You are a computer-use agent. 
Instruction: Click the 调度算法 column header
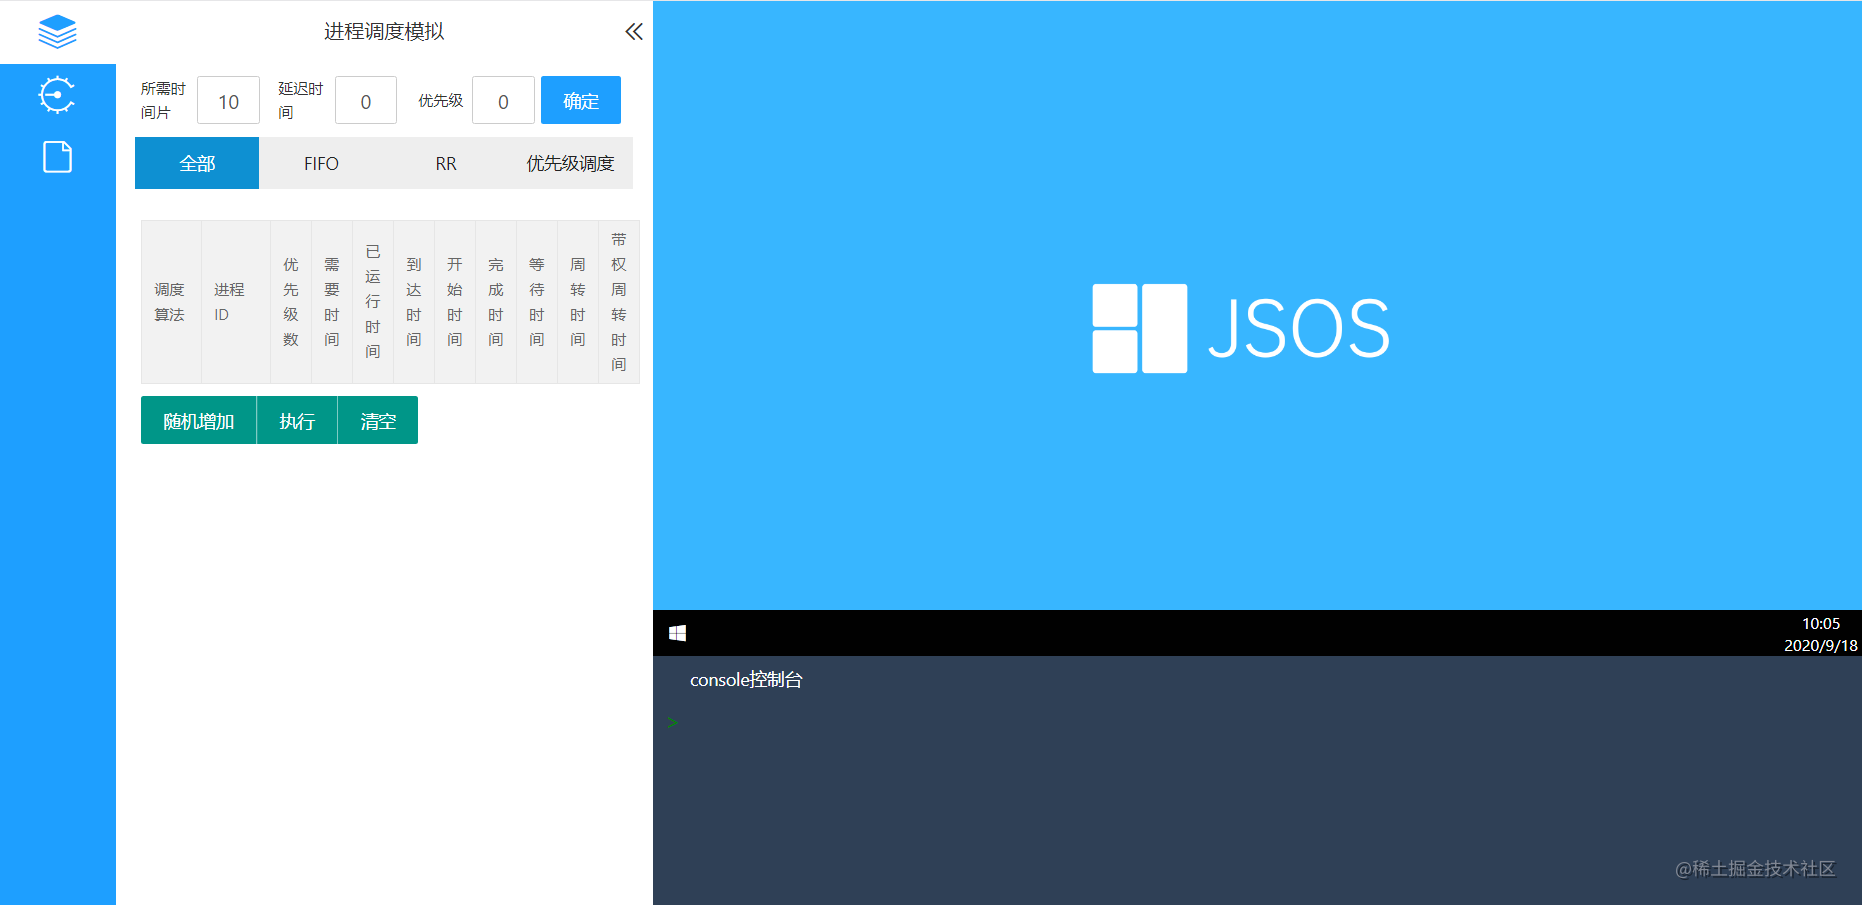pos(170,302)
